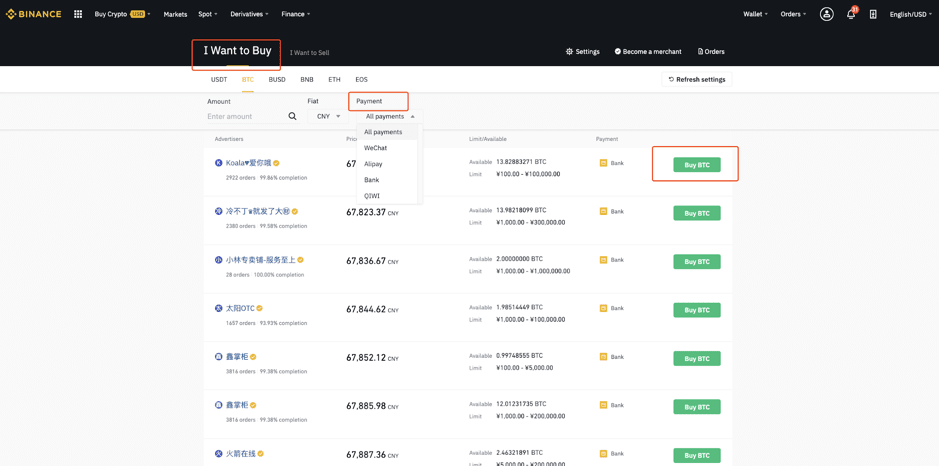Click verified badge next to 太阳OTC

[259, 308]
